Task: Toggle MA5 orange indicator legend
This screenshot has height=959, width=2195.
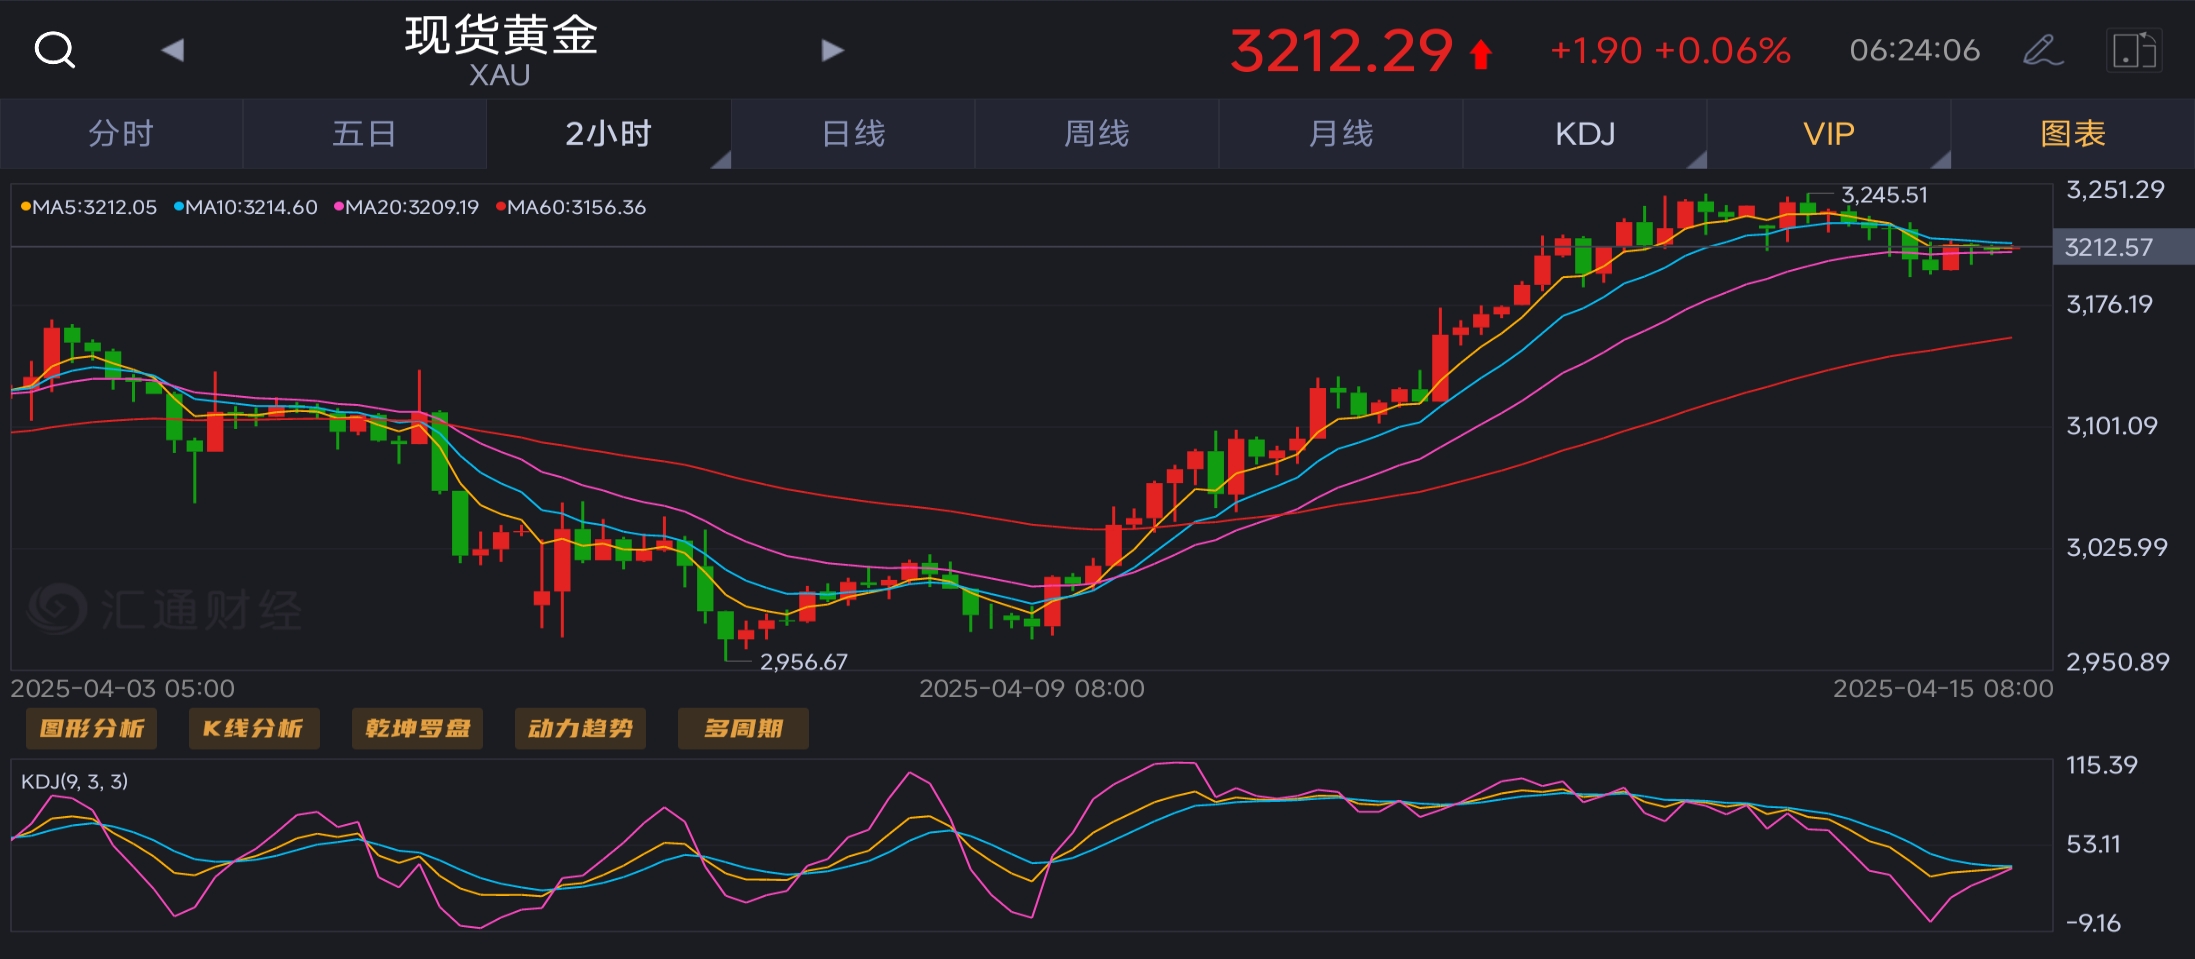Action: [x=89, y=207]
